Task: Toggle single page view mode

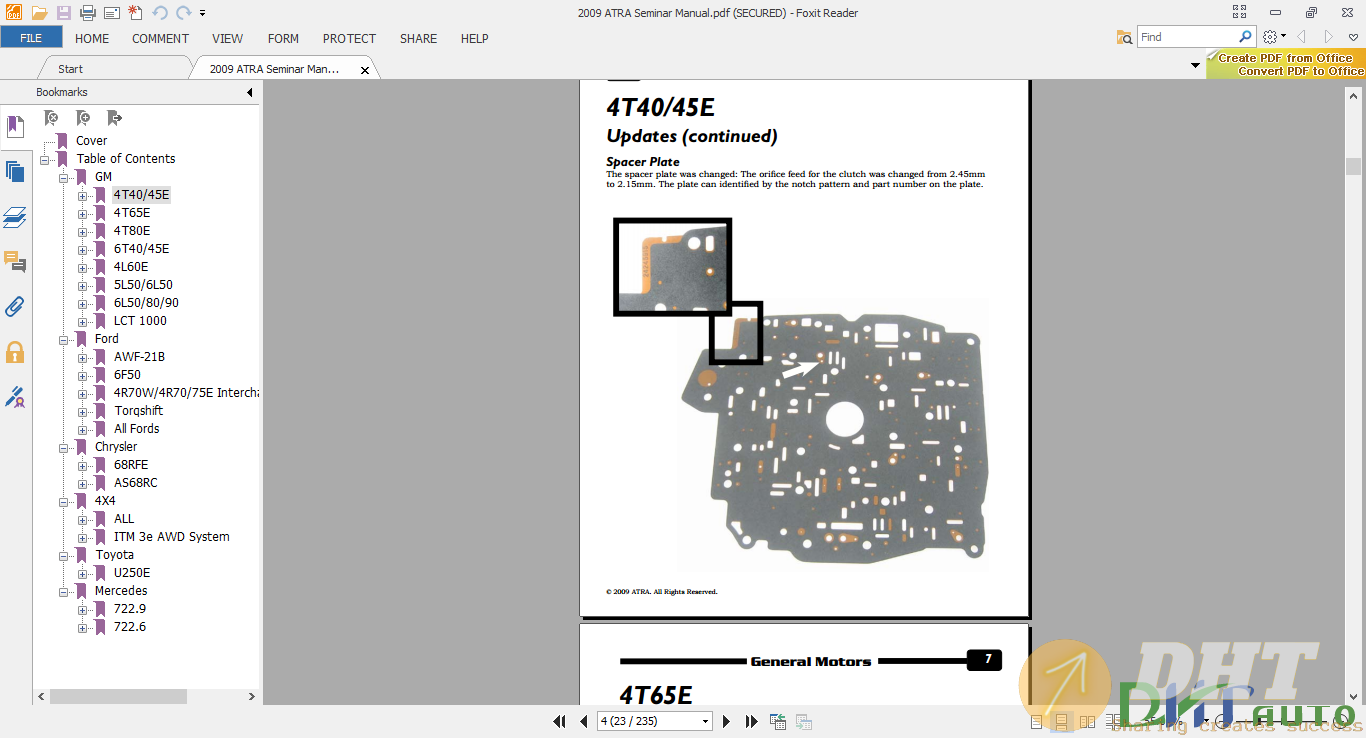Action: 1036,721
